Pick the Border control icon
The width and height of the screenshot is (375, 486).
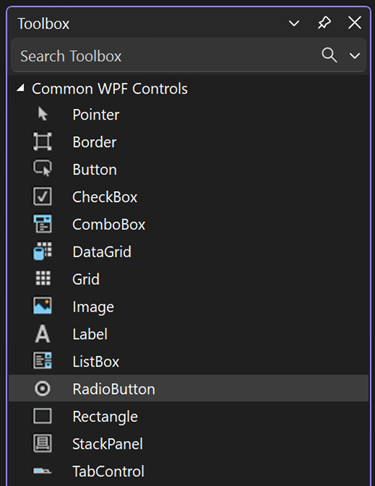(42, 142)
